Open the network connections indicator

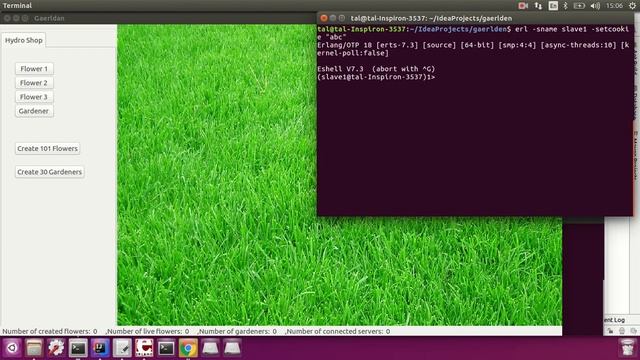pyautogui.click(x=538, y=5)
